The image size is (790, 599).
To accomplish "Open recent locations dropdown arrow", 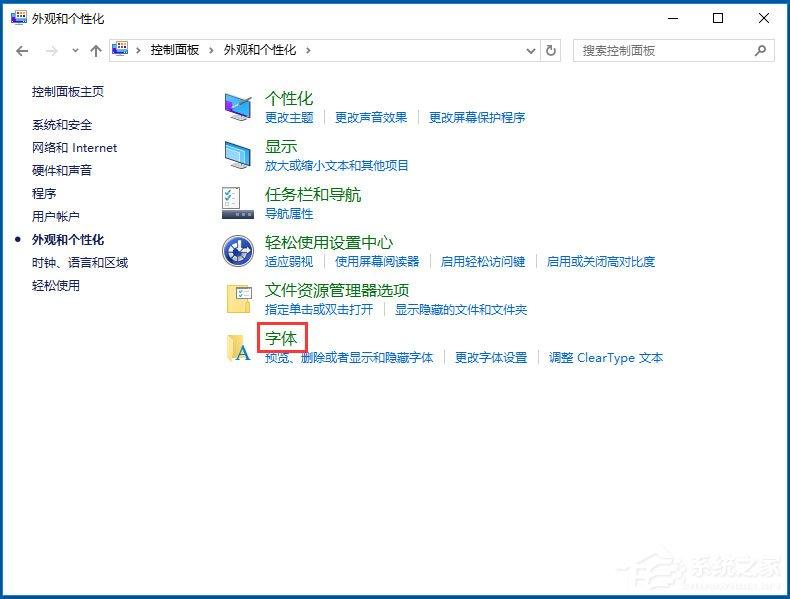I will [75, 51].
